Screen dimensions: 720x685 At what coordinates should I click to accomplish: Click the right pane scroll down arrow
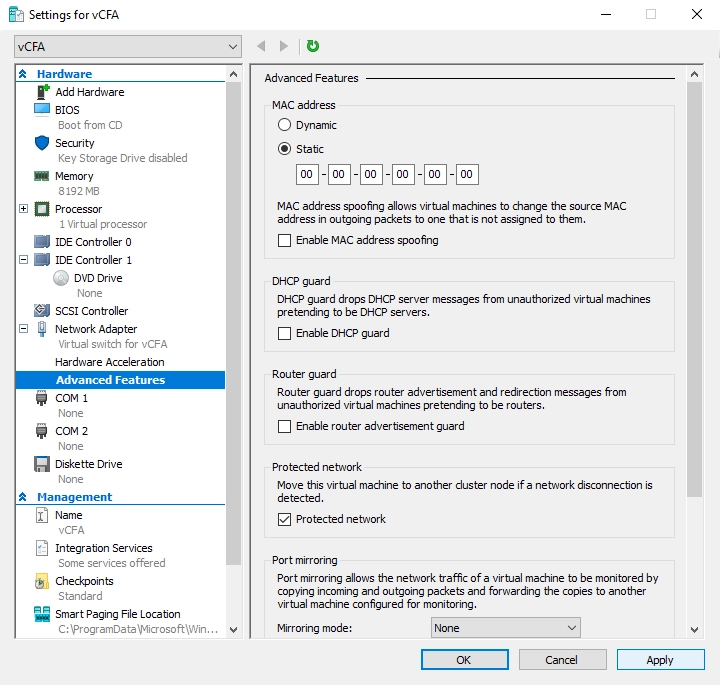(x=694, y=629)
